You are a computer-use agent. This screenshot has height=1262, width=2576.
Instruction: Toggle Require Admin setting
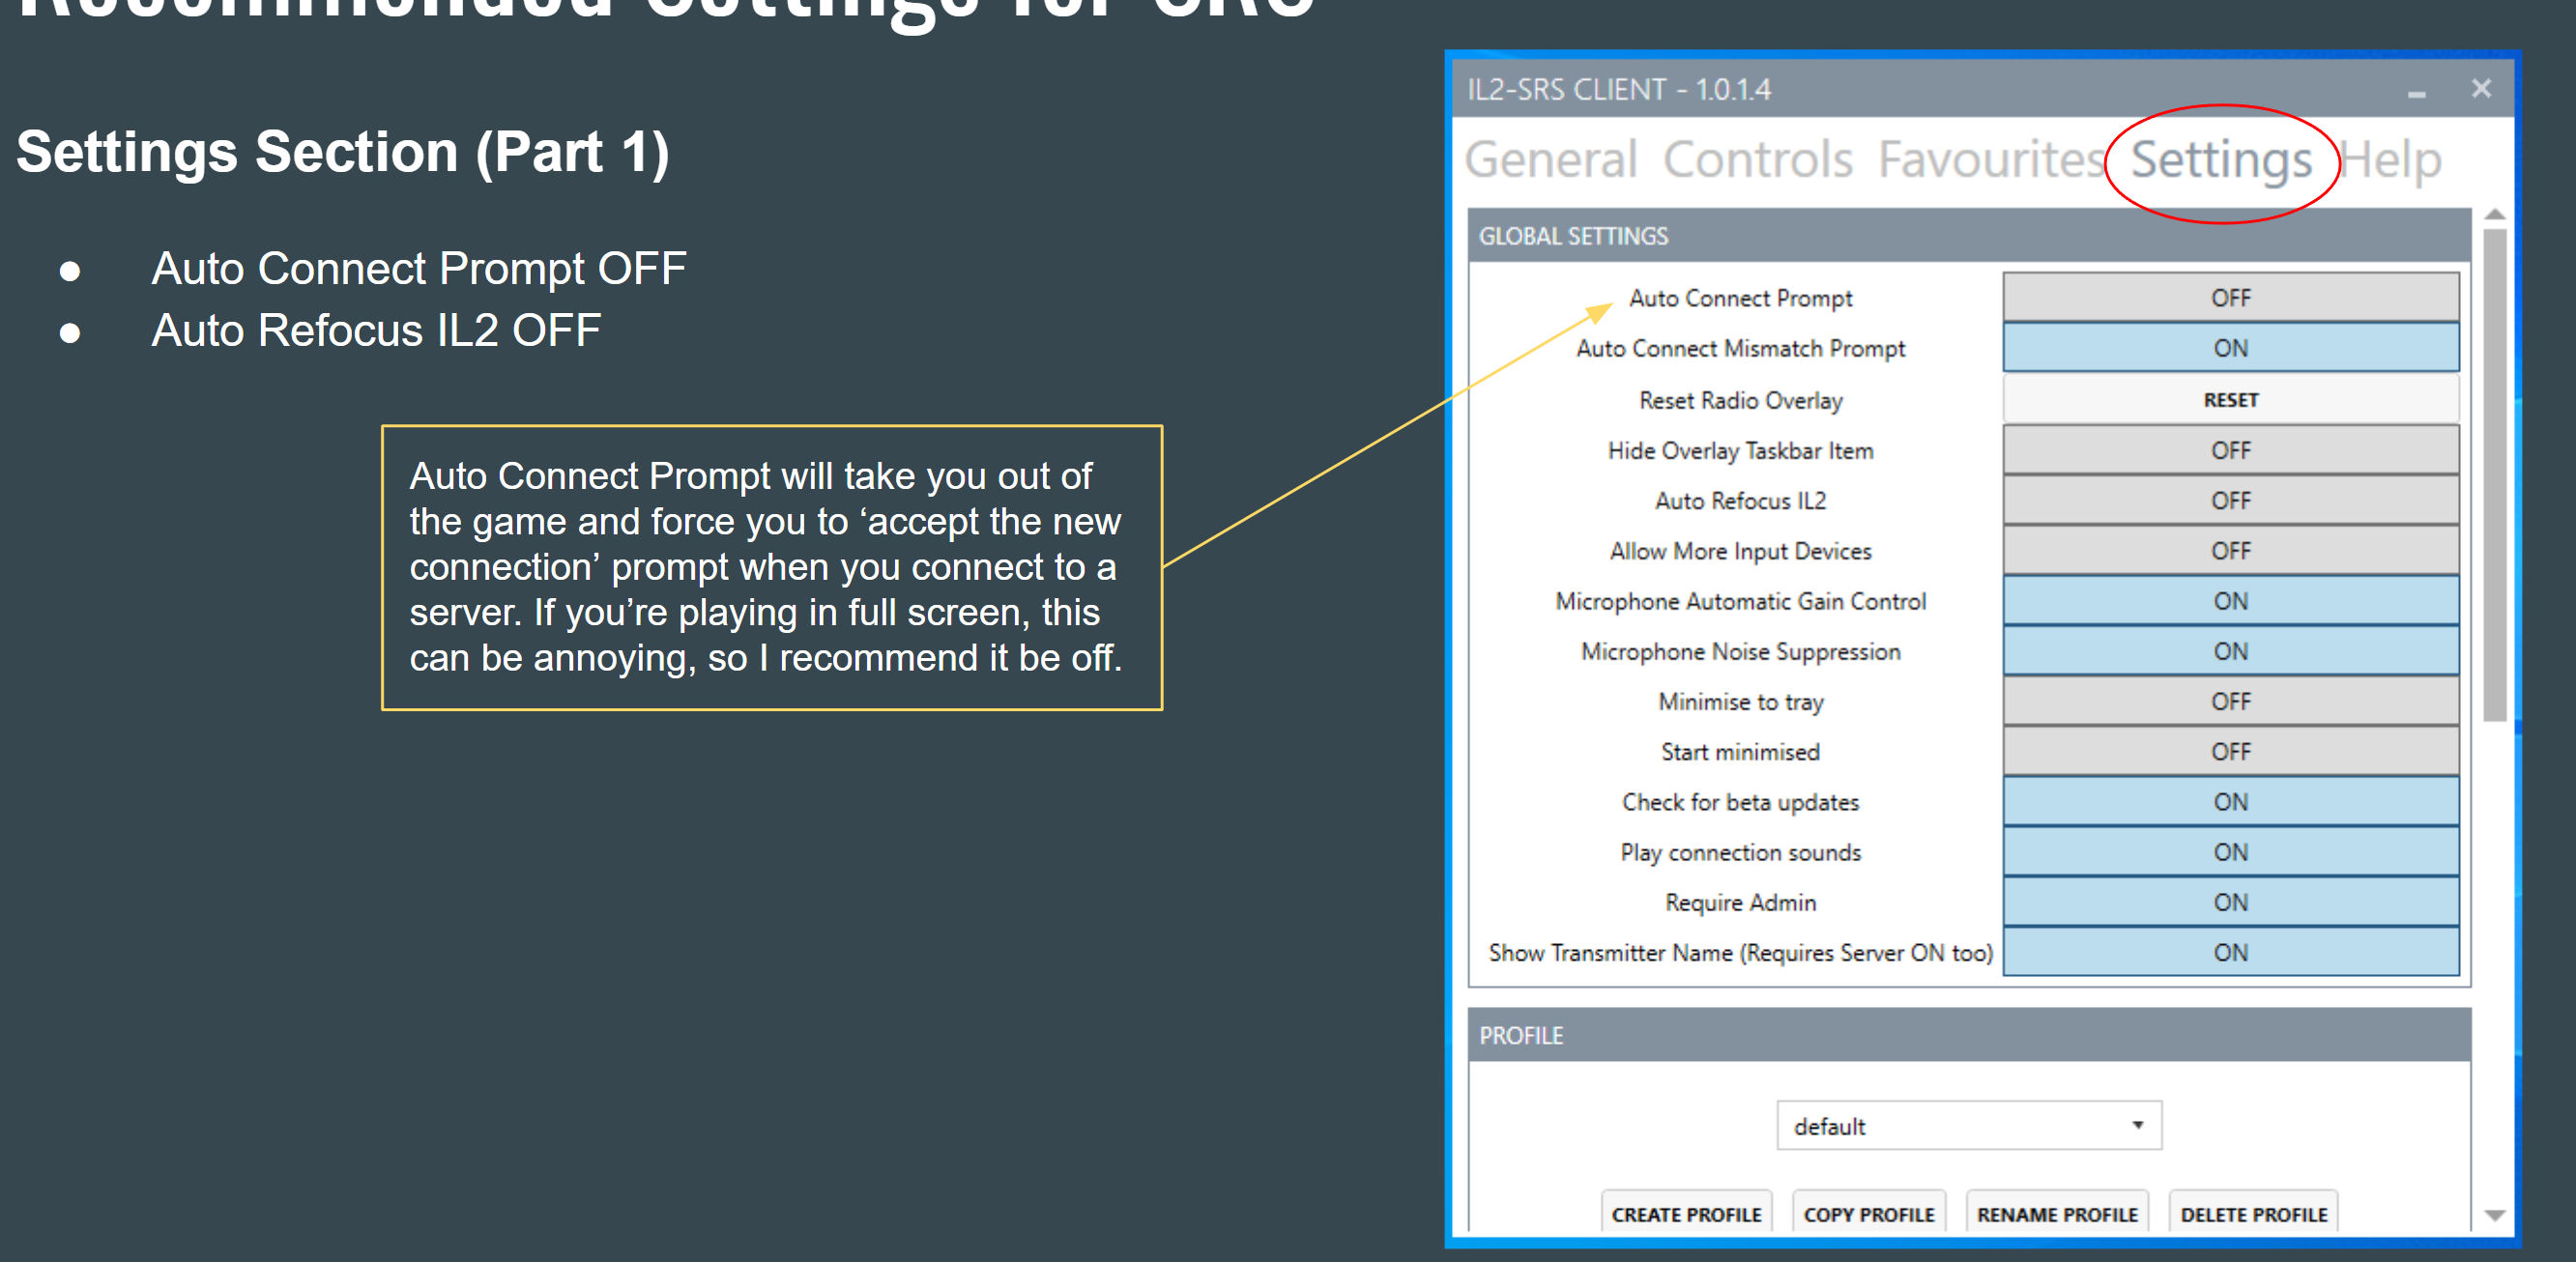point(2230,902)
